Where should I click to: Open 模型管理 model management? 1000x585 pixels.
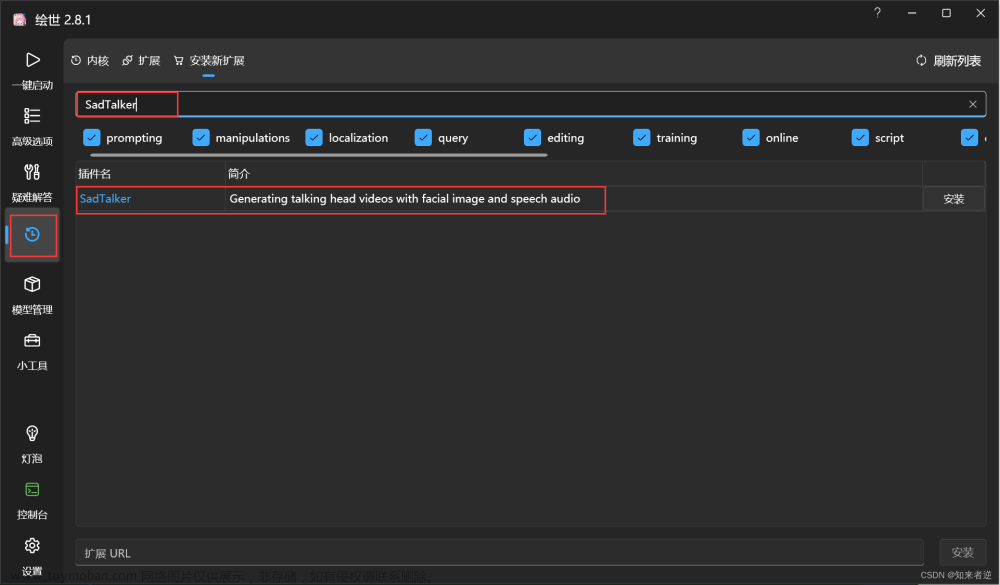32,295
